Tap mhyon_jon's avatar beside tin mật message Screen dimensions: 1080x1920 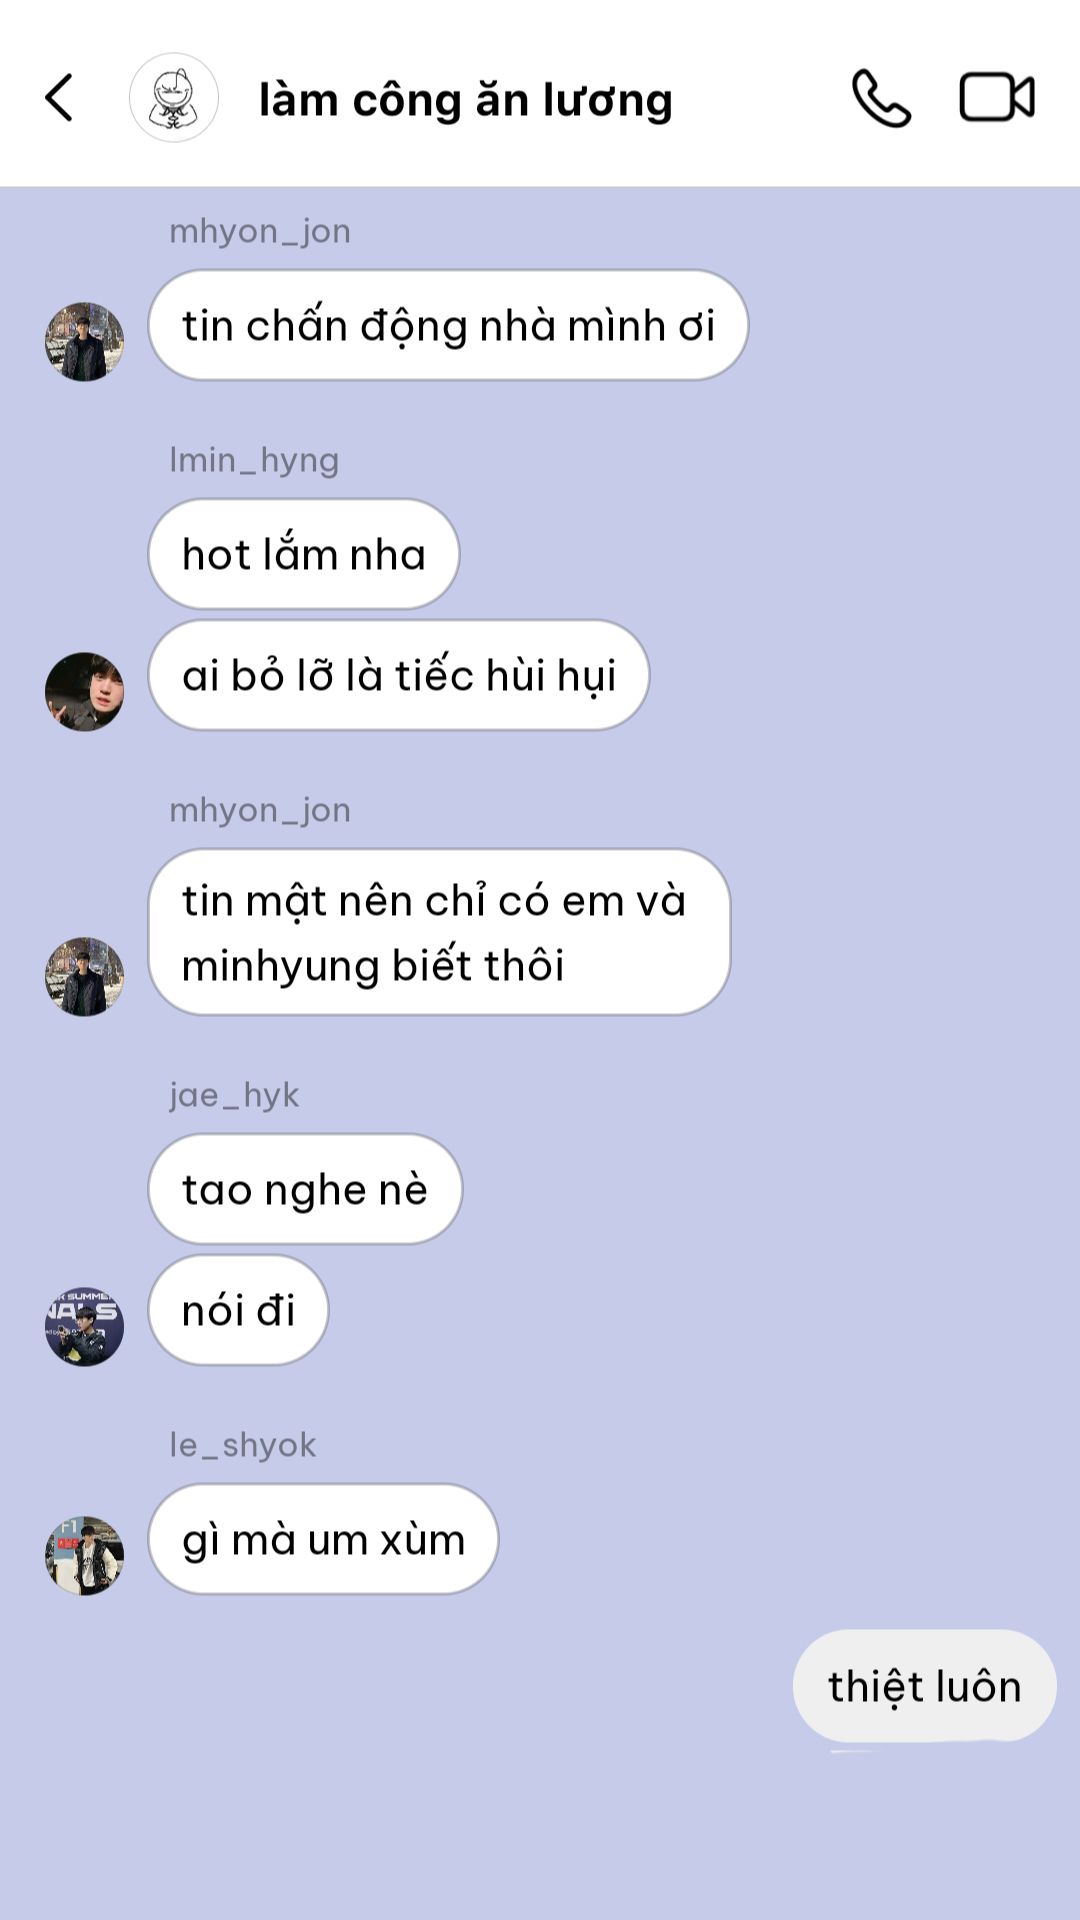click(85, 977)
